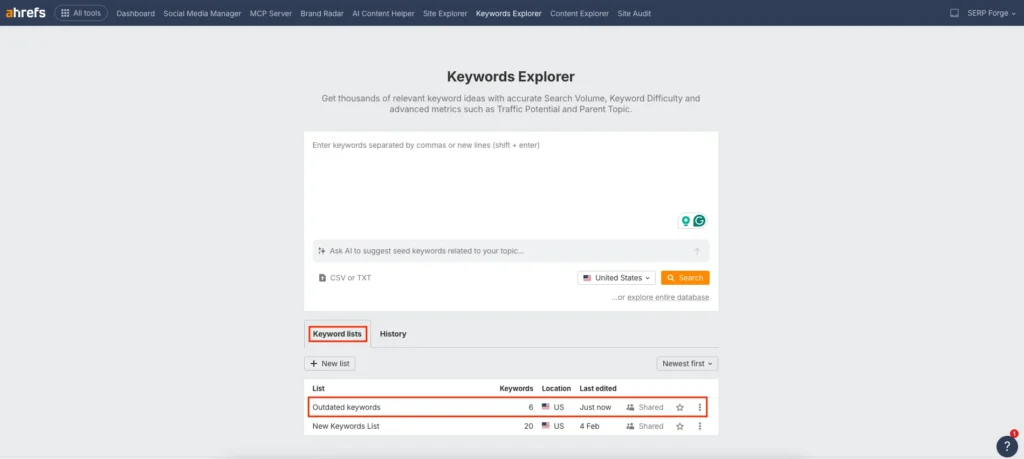The height and width of the screenshot is (459, 1024).
Task: Click the Keywords column header
Action: [516, 388]
